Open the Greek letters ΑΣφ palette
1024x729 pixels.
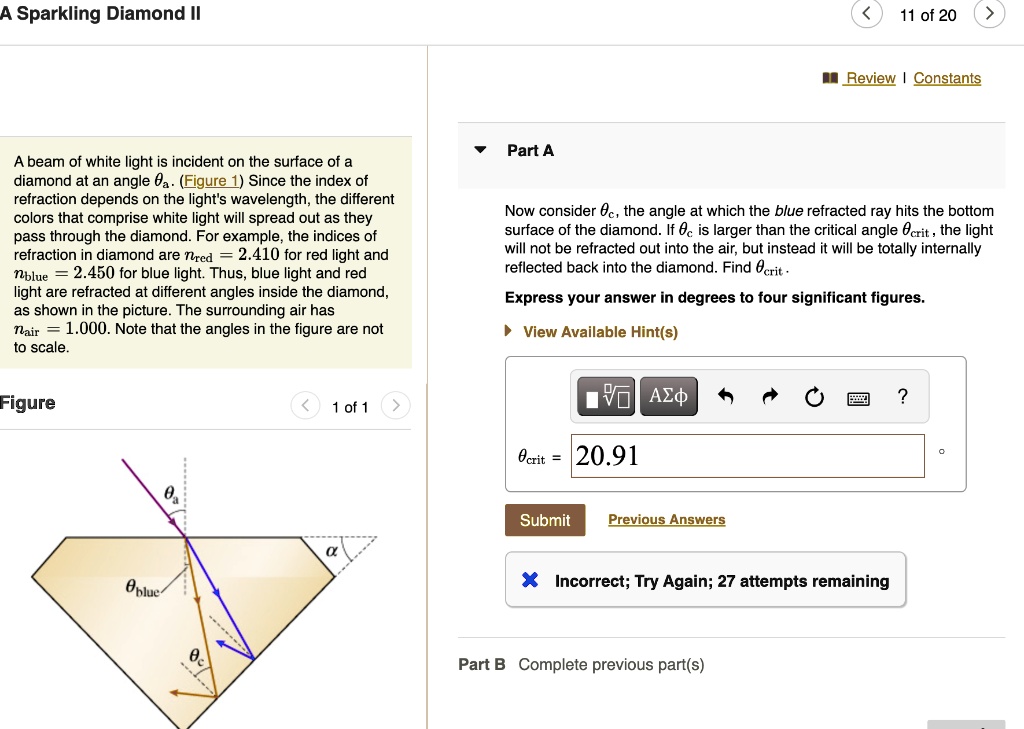coord(668,396)
